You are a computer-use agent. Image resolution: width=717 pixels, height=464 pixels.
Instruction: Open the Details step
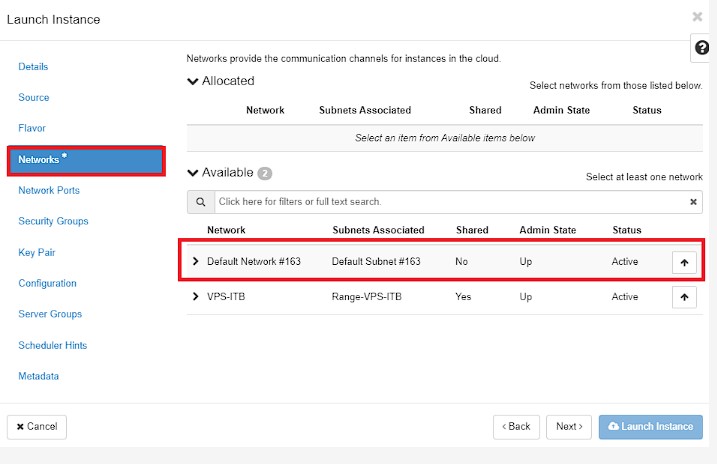click(33, 67)
